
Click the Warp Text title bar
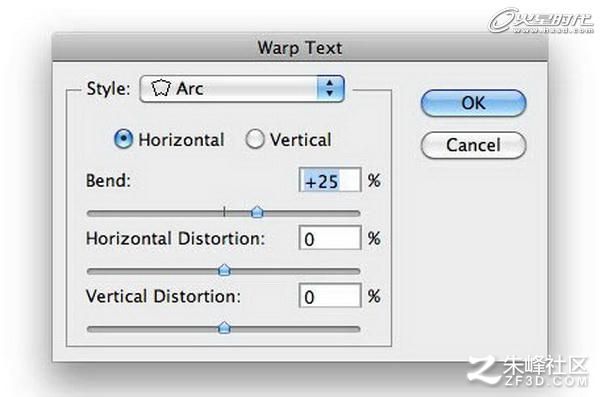(300, 47)
